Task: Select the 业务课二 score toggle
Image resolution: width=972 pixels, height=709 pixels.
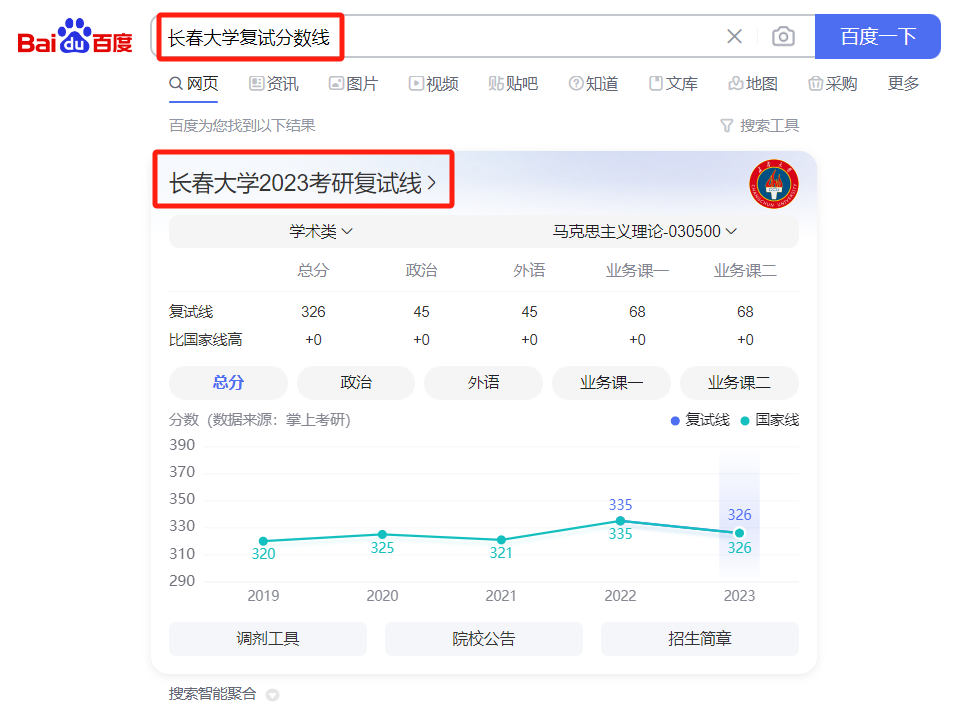Action: 739,383
